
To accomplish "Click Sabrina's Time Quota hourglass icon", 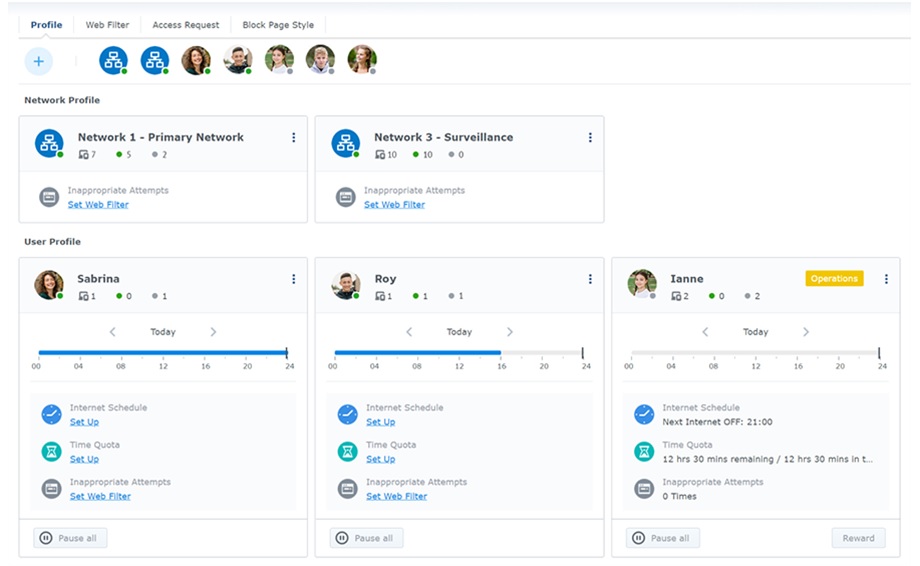I will tap(52, 452).
